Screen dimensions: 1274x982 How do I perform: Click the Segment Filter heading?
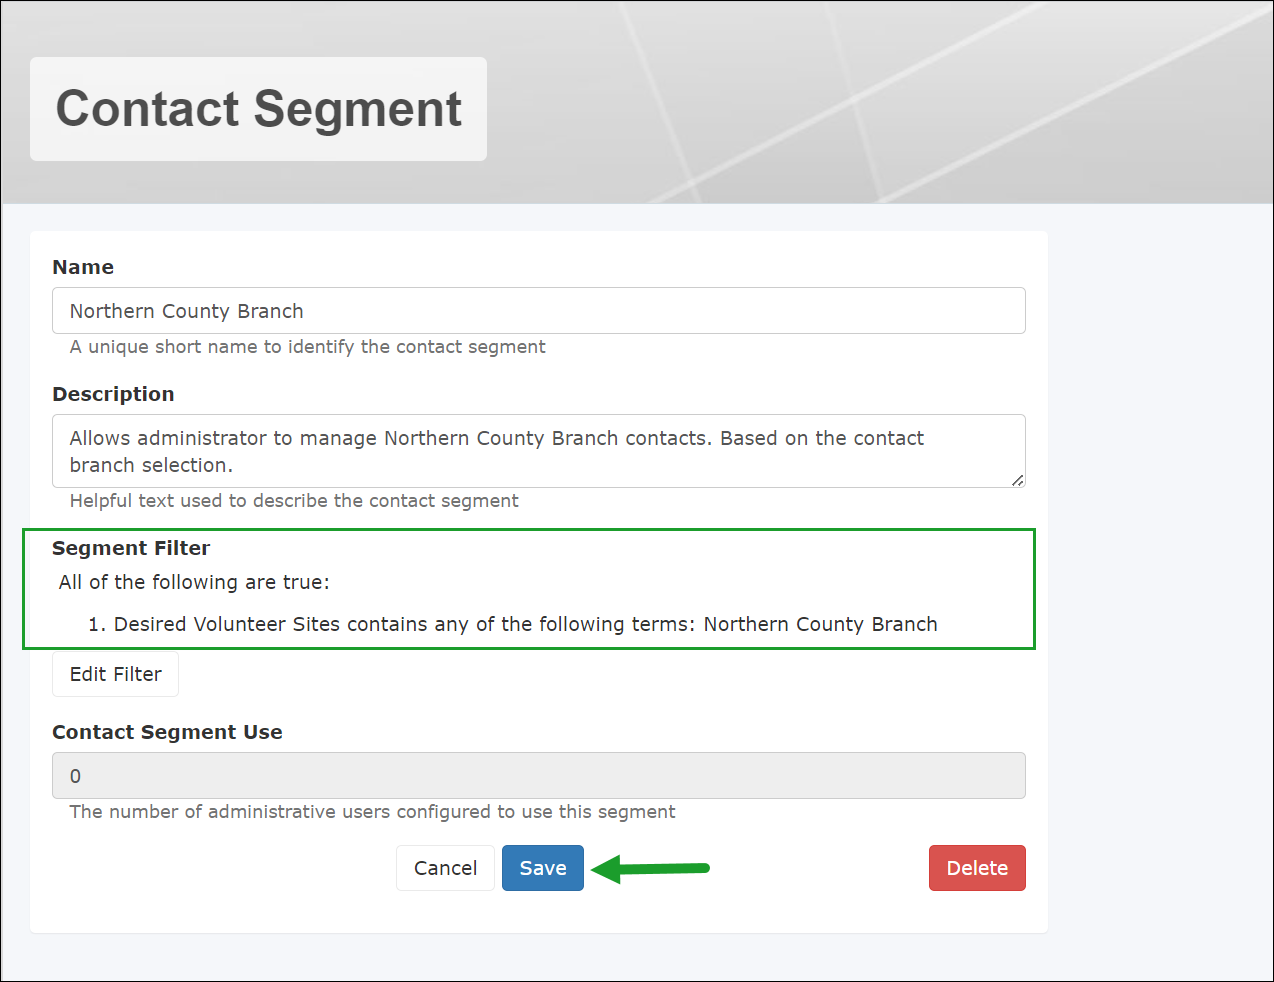pyautogui.click(x=131, y=548)
